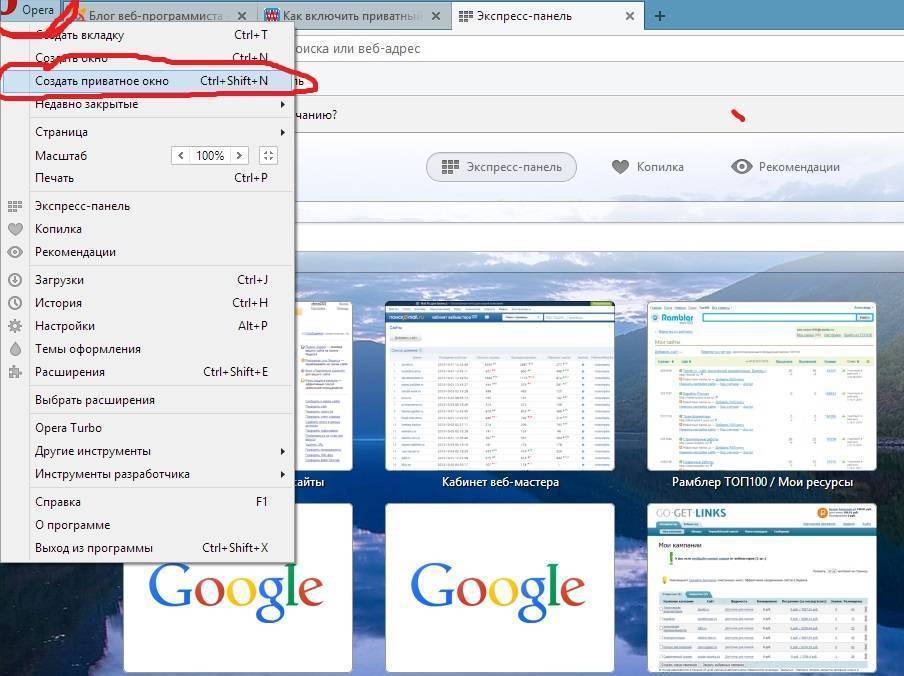
Task: Close the Блог веб-программиста tab
Action: (242, 16)
